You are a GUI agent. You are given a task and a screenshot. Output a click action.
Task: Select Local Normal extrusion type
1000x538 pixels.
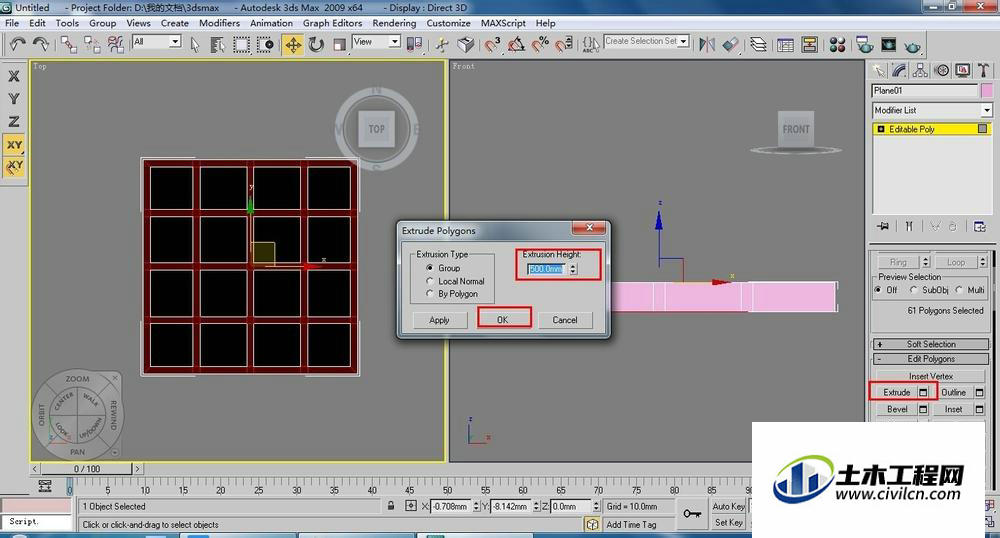click(429, 281)
